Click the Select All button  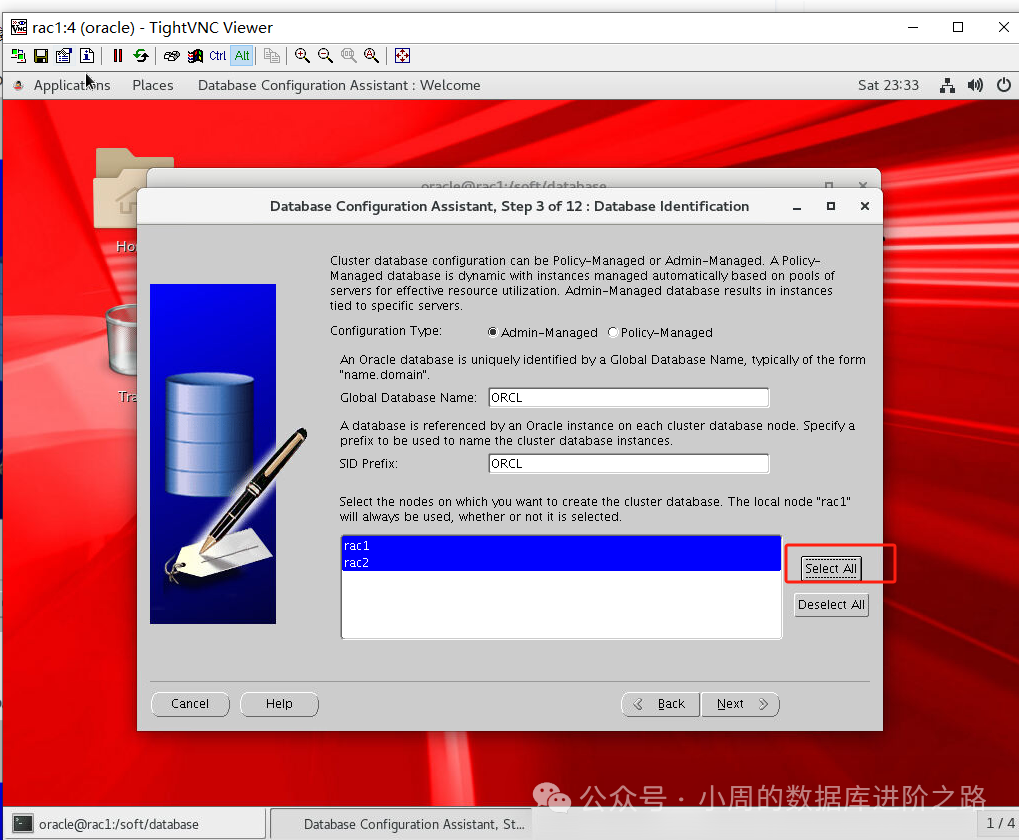pos(831,568)
